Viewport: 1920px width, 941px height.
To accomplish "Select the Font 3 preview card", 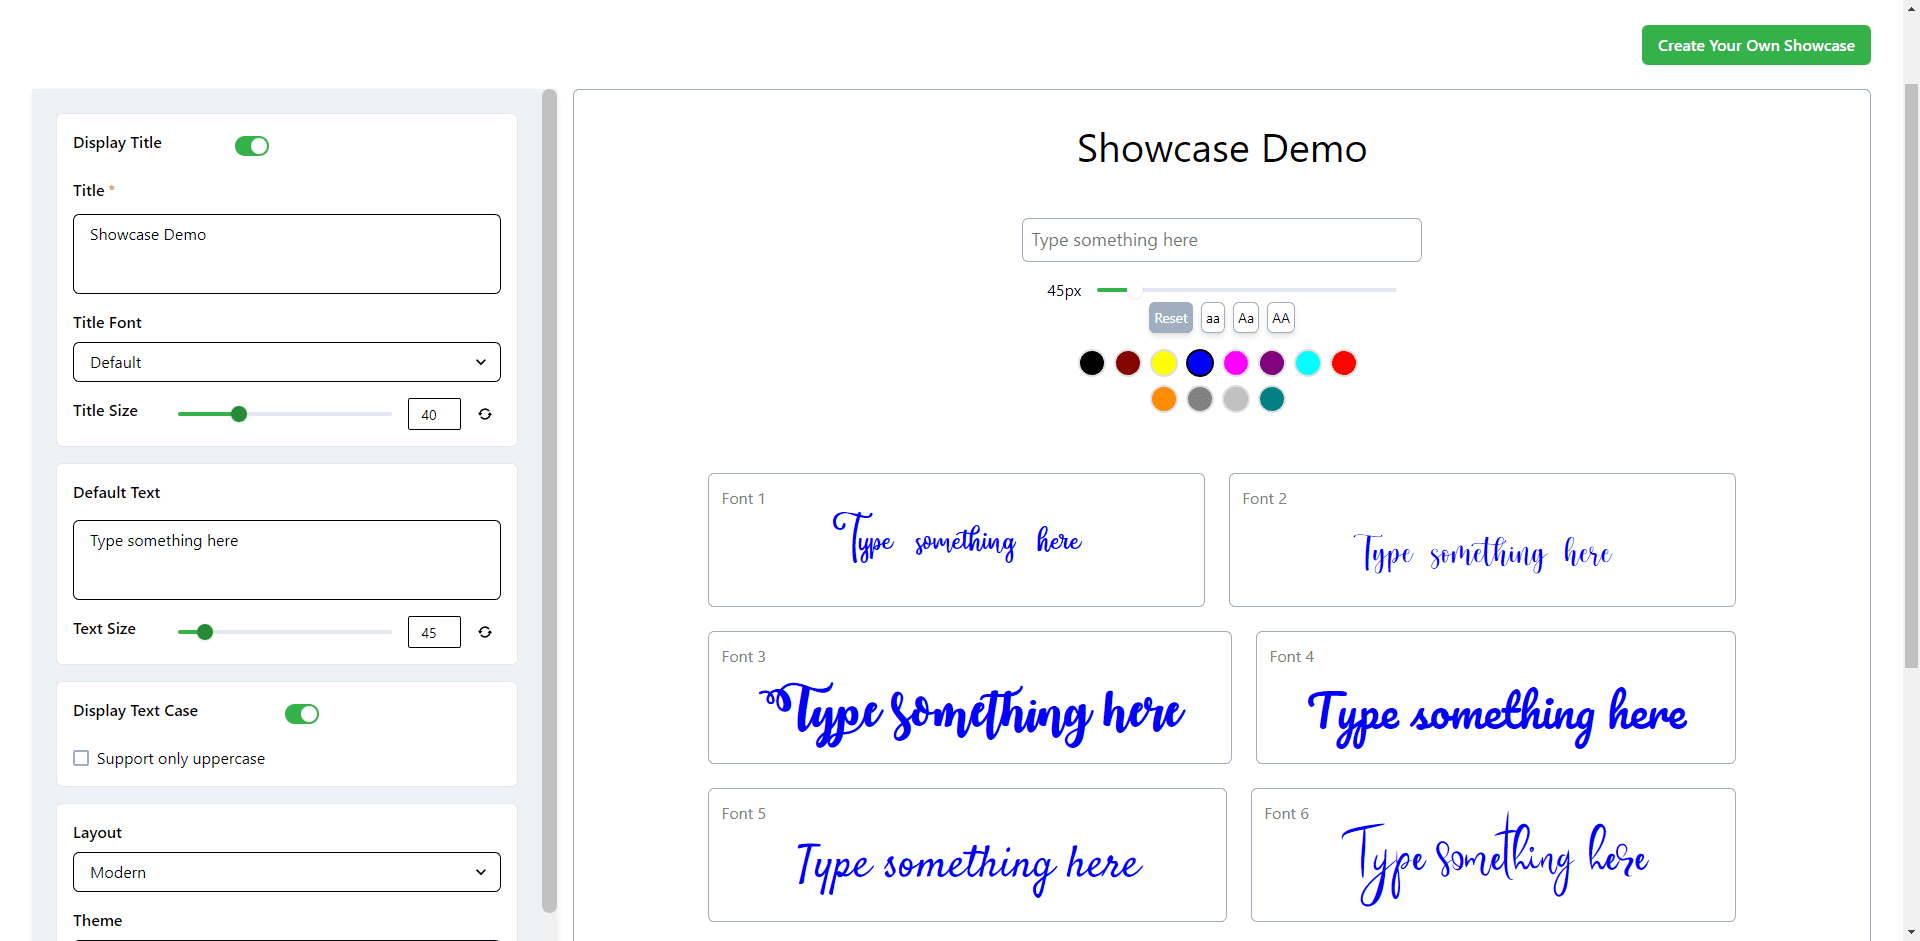I will click(x=969, y=697).
